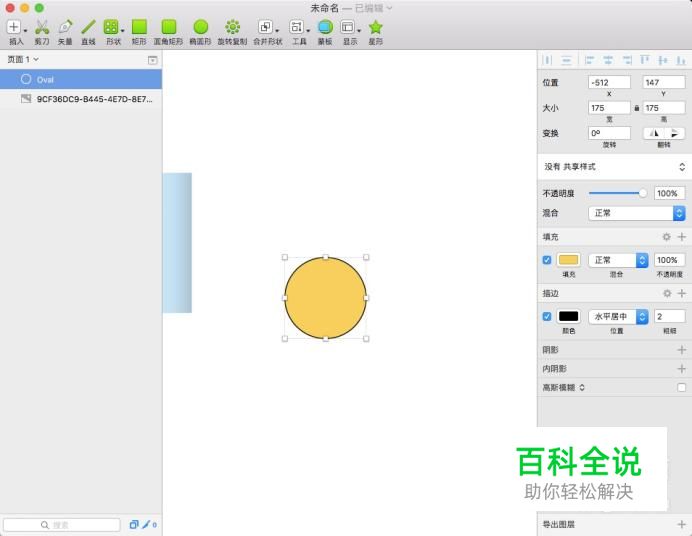
Task: Open the shared style (没有 共享样式) dropdown
Action: coord(614,167)
